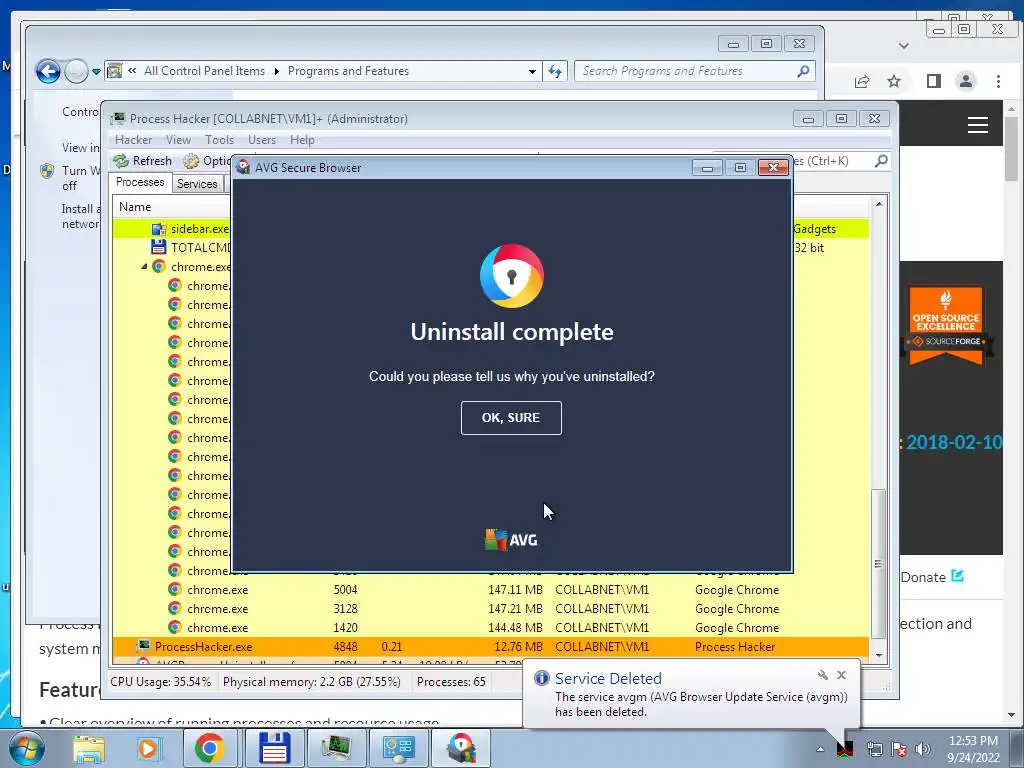The width and height of the screenshot is (1024, 768).
Task: Select chrome.exe with PID 1420
Action: pos(490,628)
